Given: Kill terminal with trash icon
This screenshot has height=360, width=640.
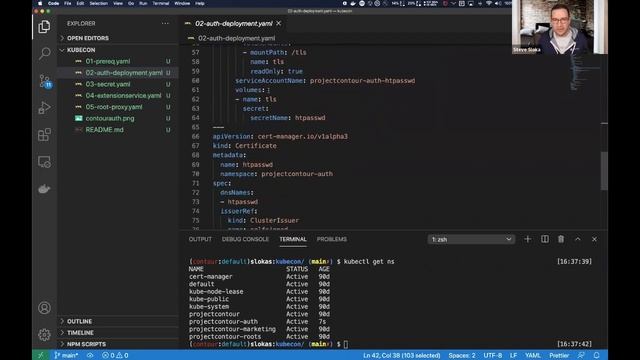Looking at the screenshot, I should click(x=561, y=239).
